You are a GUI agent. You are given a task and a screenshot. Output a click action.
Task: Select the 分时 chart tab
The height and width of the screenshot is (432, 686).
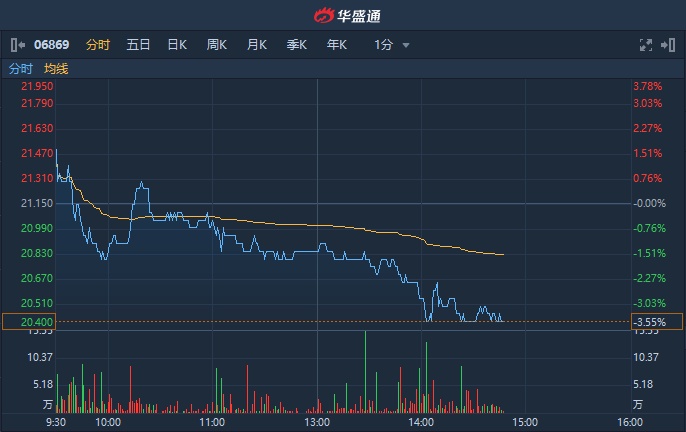97,45
